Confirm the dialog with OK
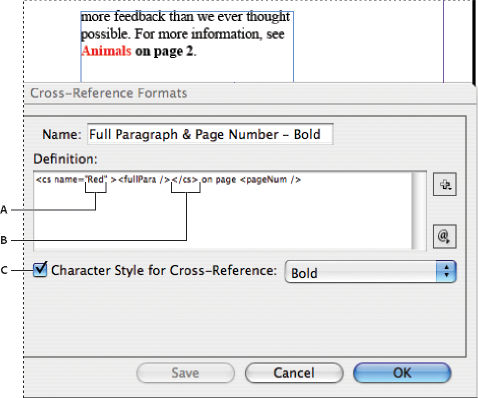Image resolution: width=478 pixels, height=398 pixels. [x=402, y=373]
